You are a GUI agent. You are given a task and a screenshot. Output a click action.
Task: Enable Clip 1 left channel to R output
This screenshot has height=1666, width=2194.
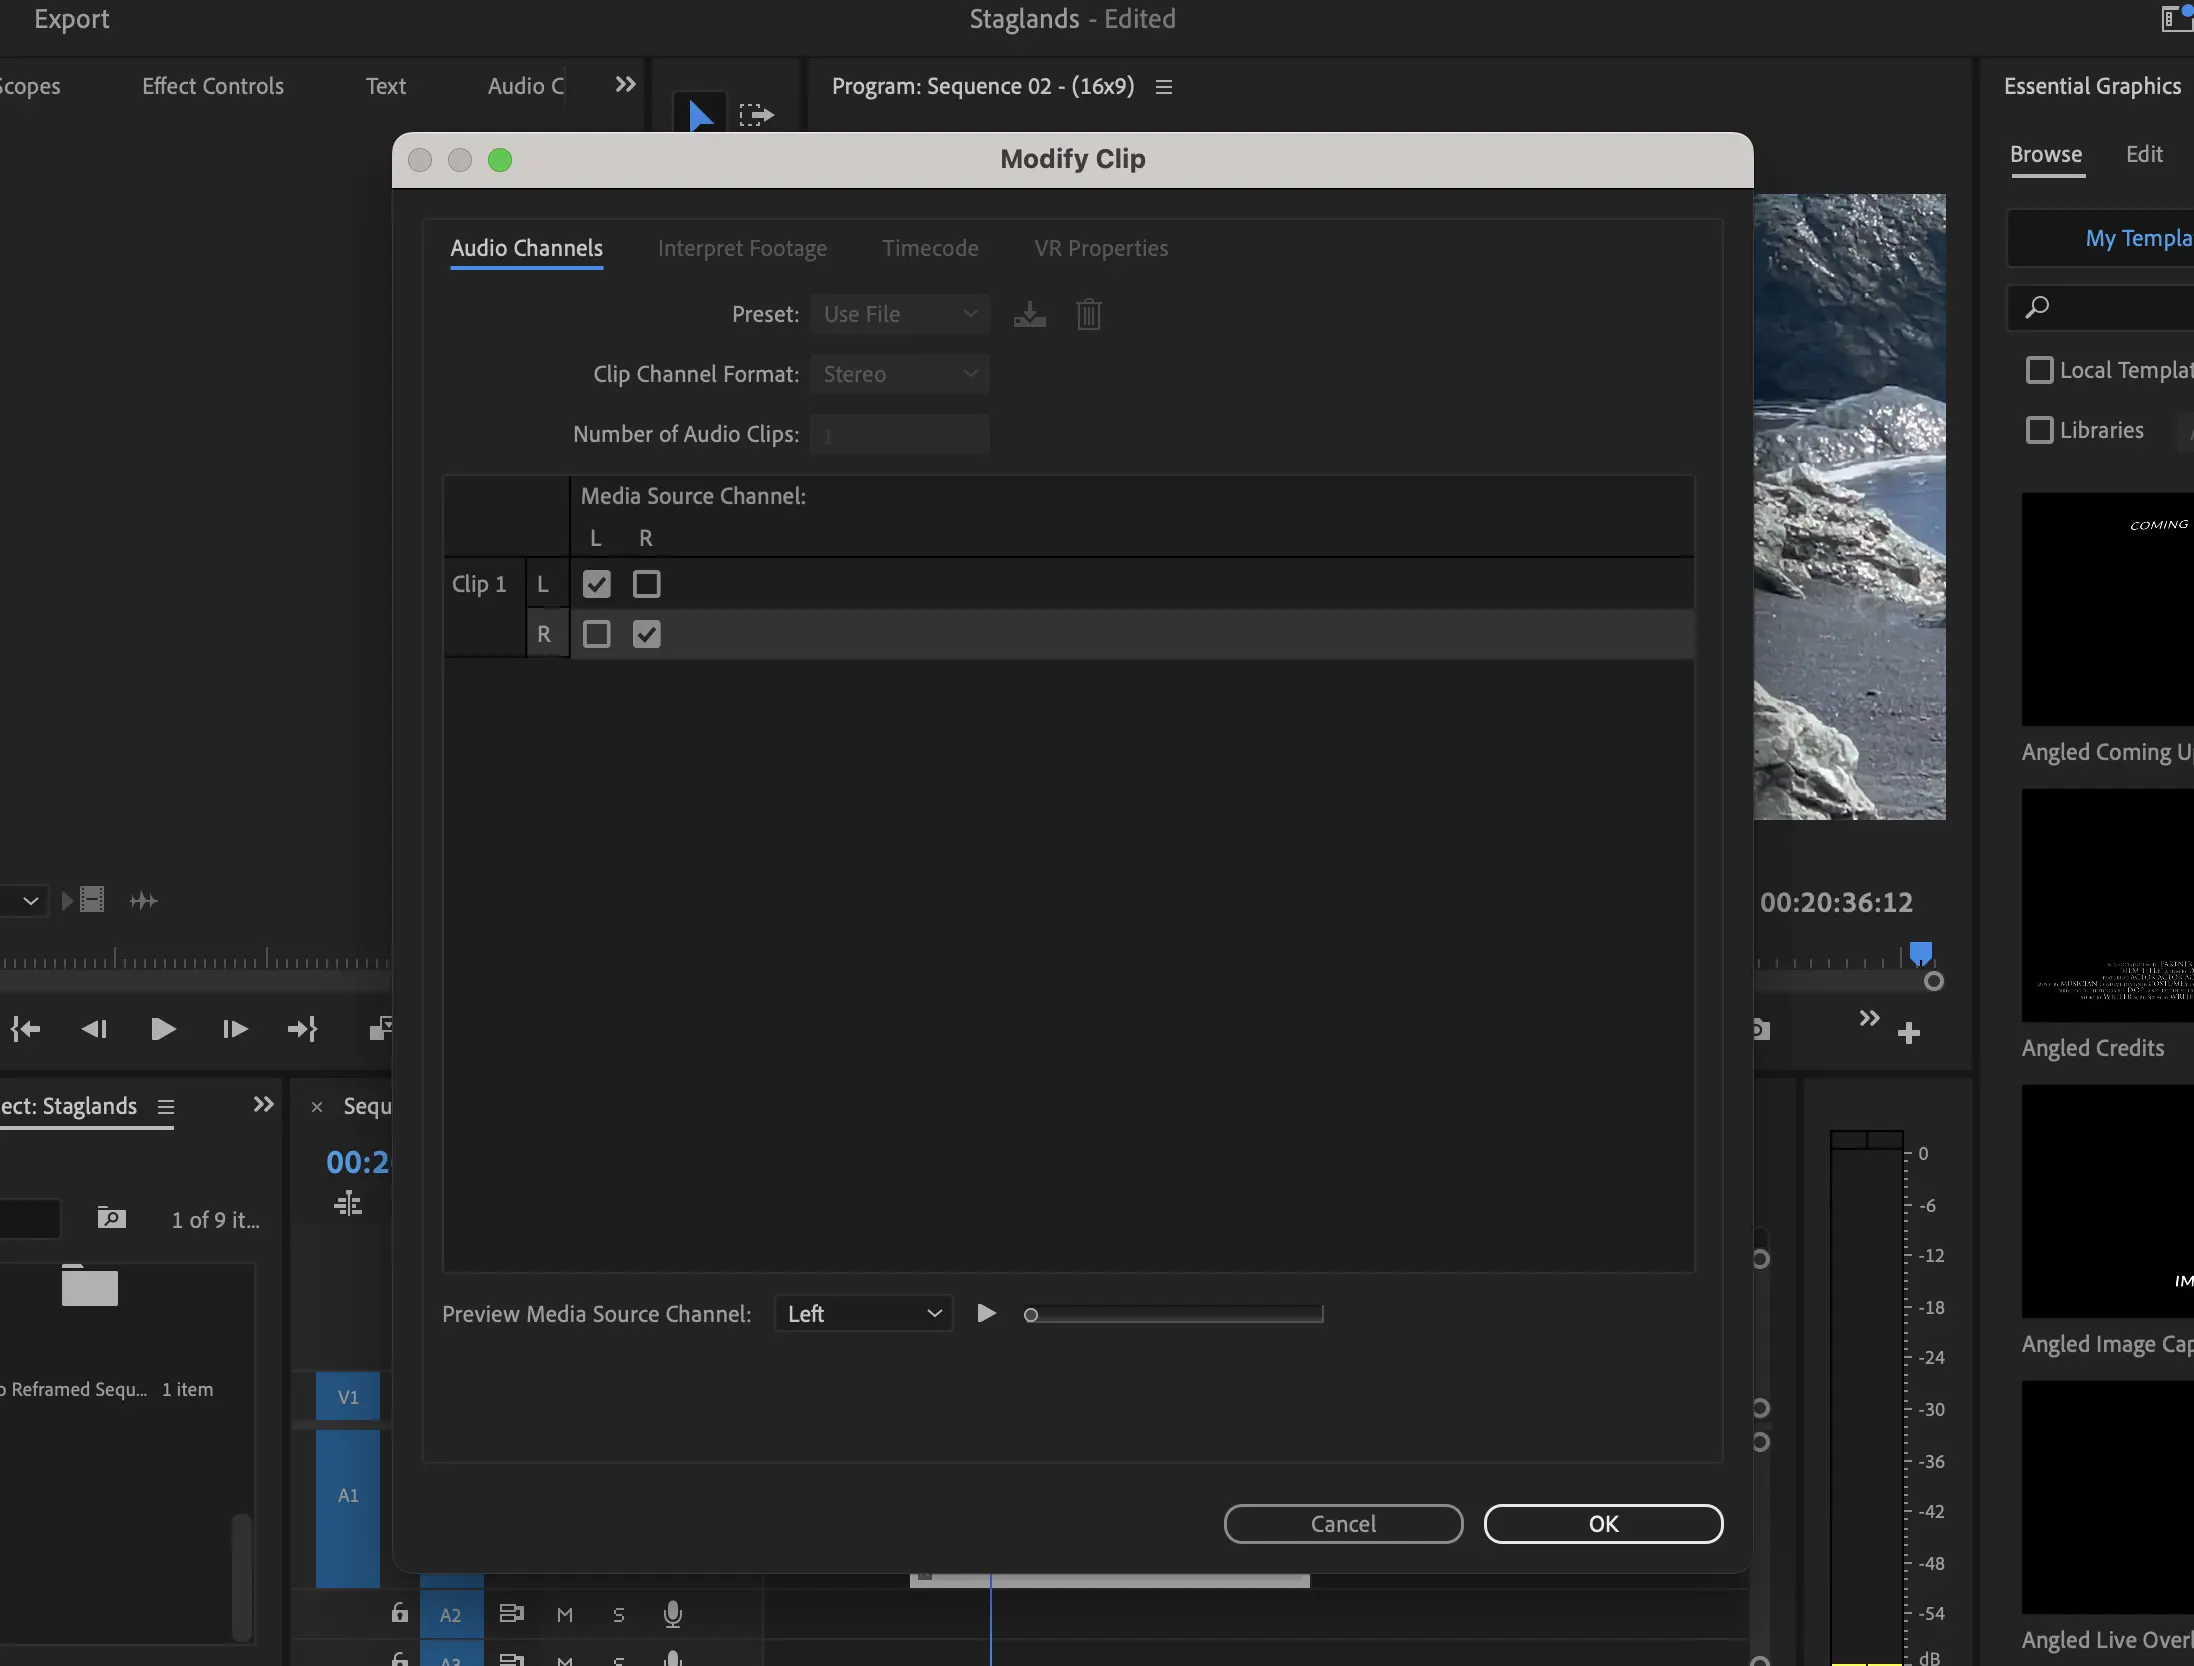[x=645, y=584]
